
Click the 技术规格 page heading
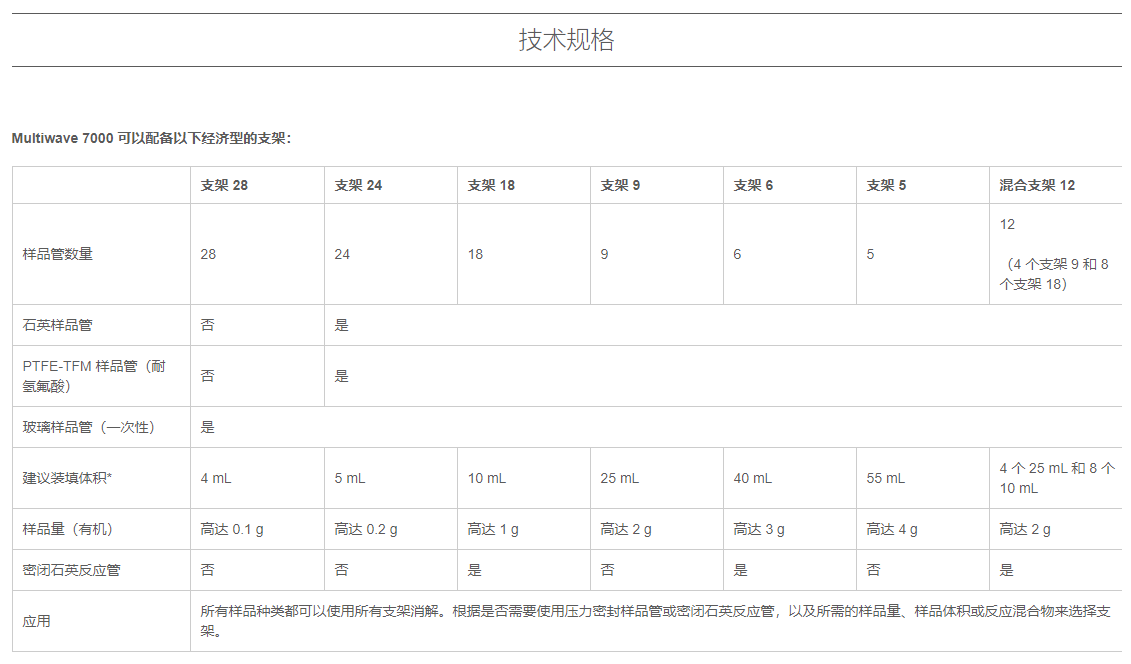click(x=565, y=40)
